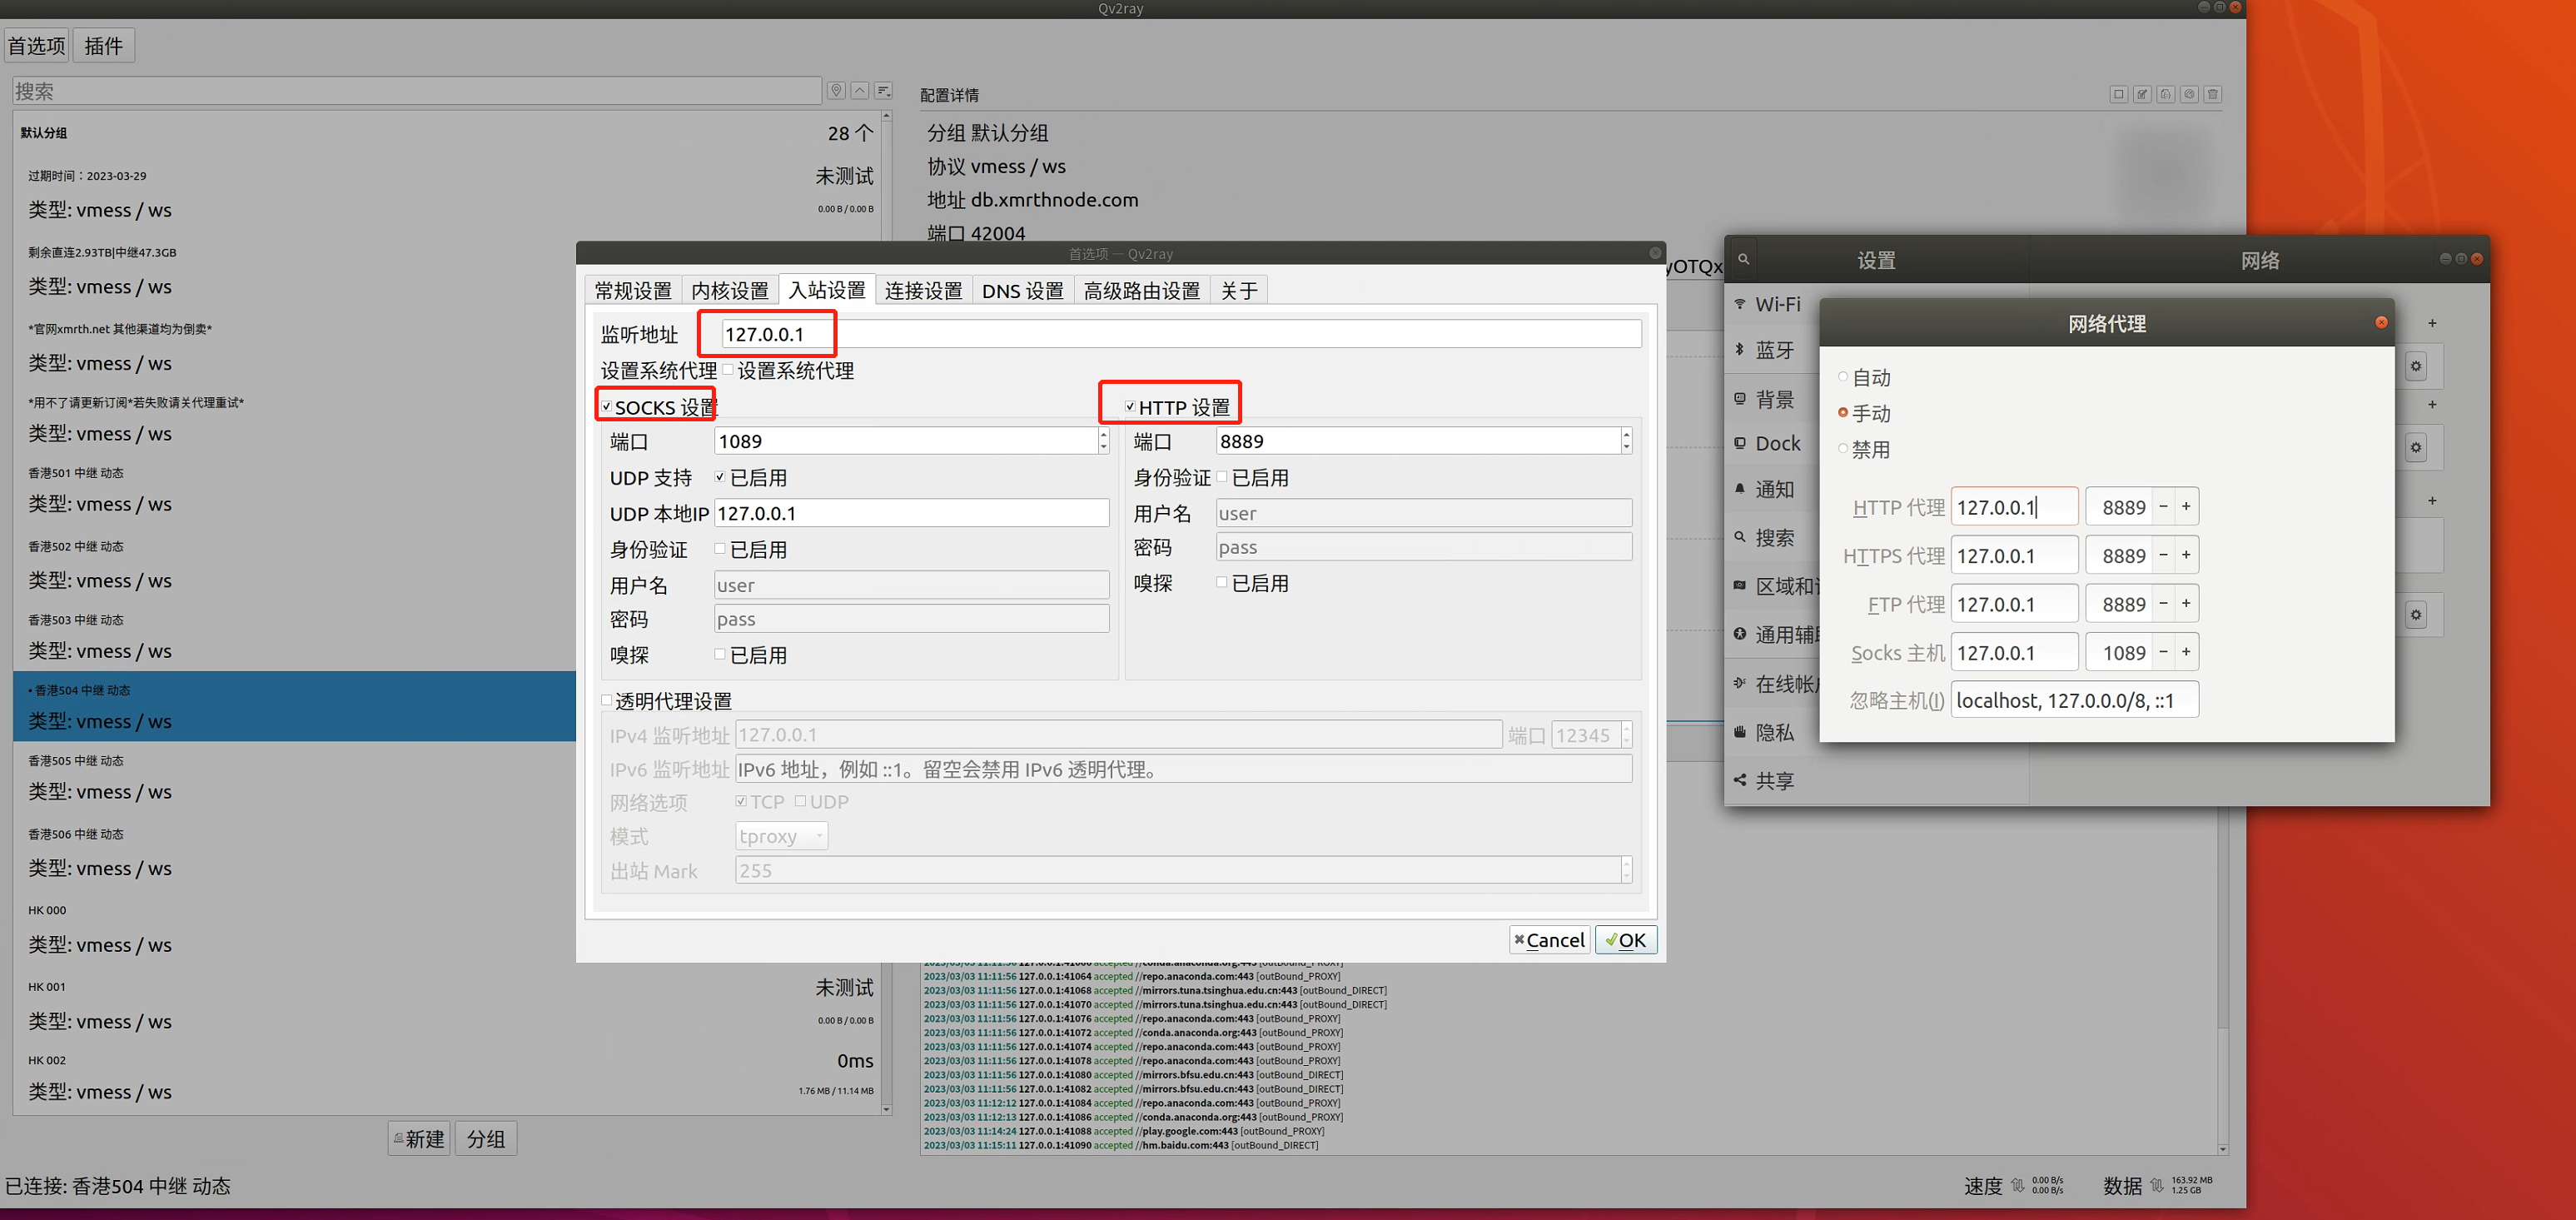Viewport: 2576px width, 1220px height.
Task: Click the 新建 button below connection list
Action: click(419, 1138)
